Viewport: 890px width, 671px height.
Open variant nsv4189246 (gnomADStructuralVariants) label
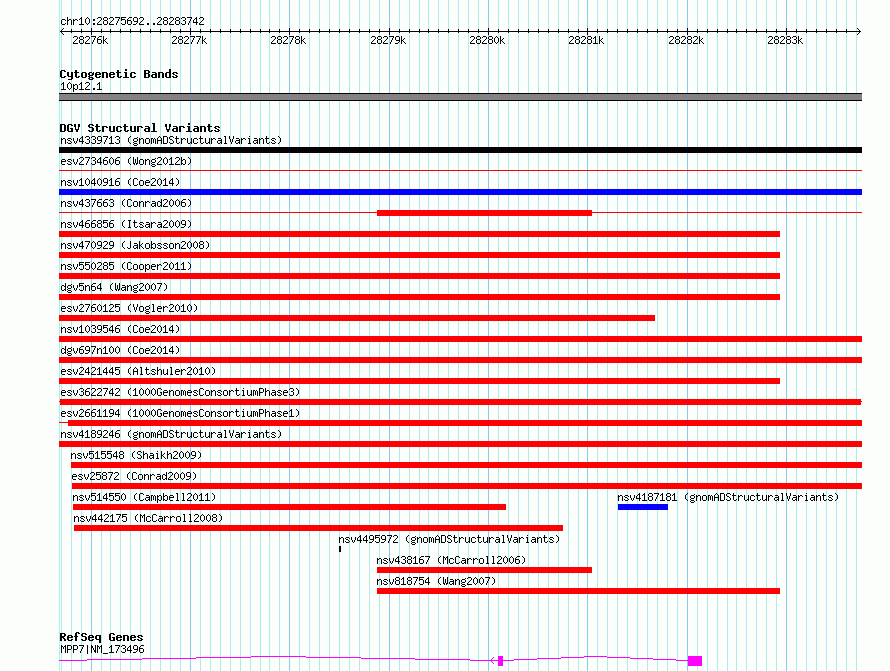[171, 434]
